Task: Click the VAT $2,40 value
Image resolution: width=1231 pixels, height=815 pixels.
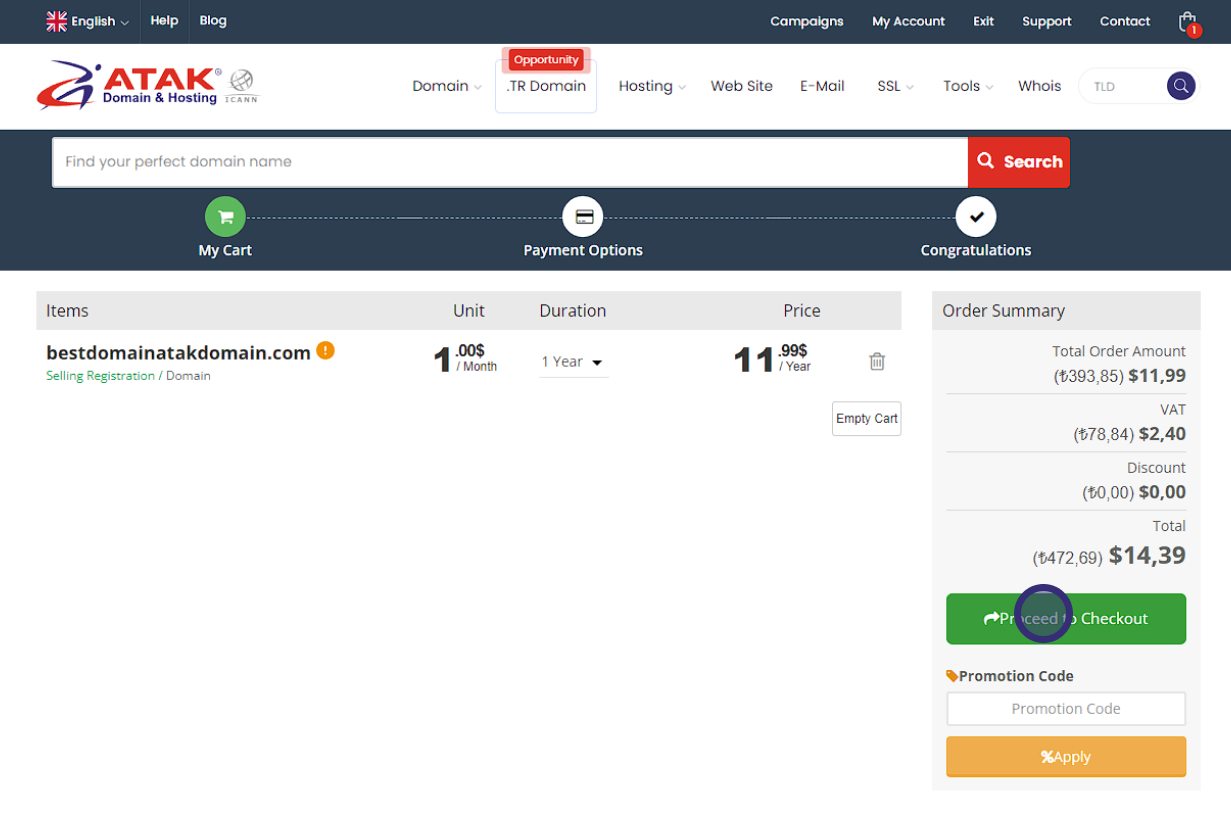Action: coord(1162,434)
